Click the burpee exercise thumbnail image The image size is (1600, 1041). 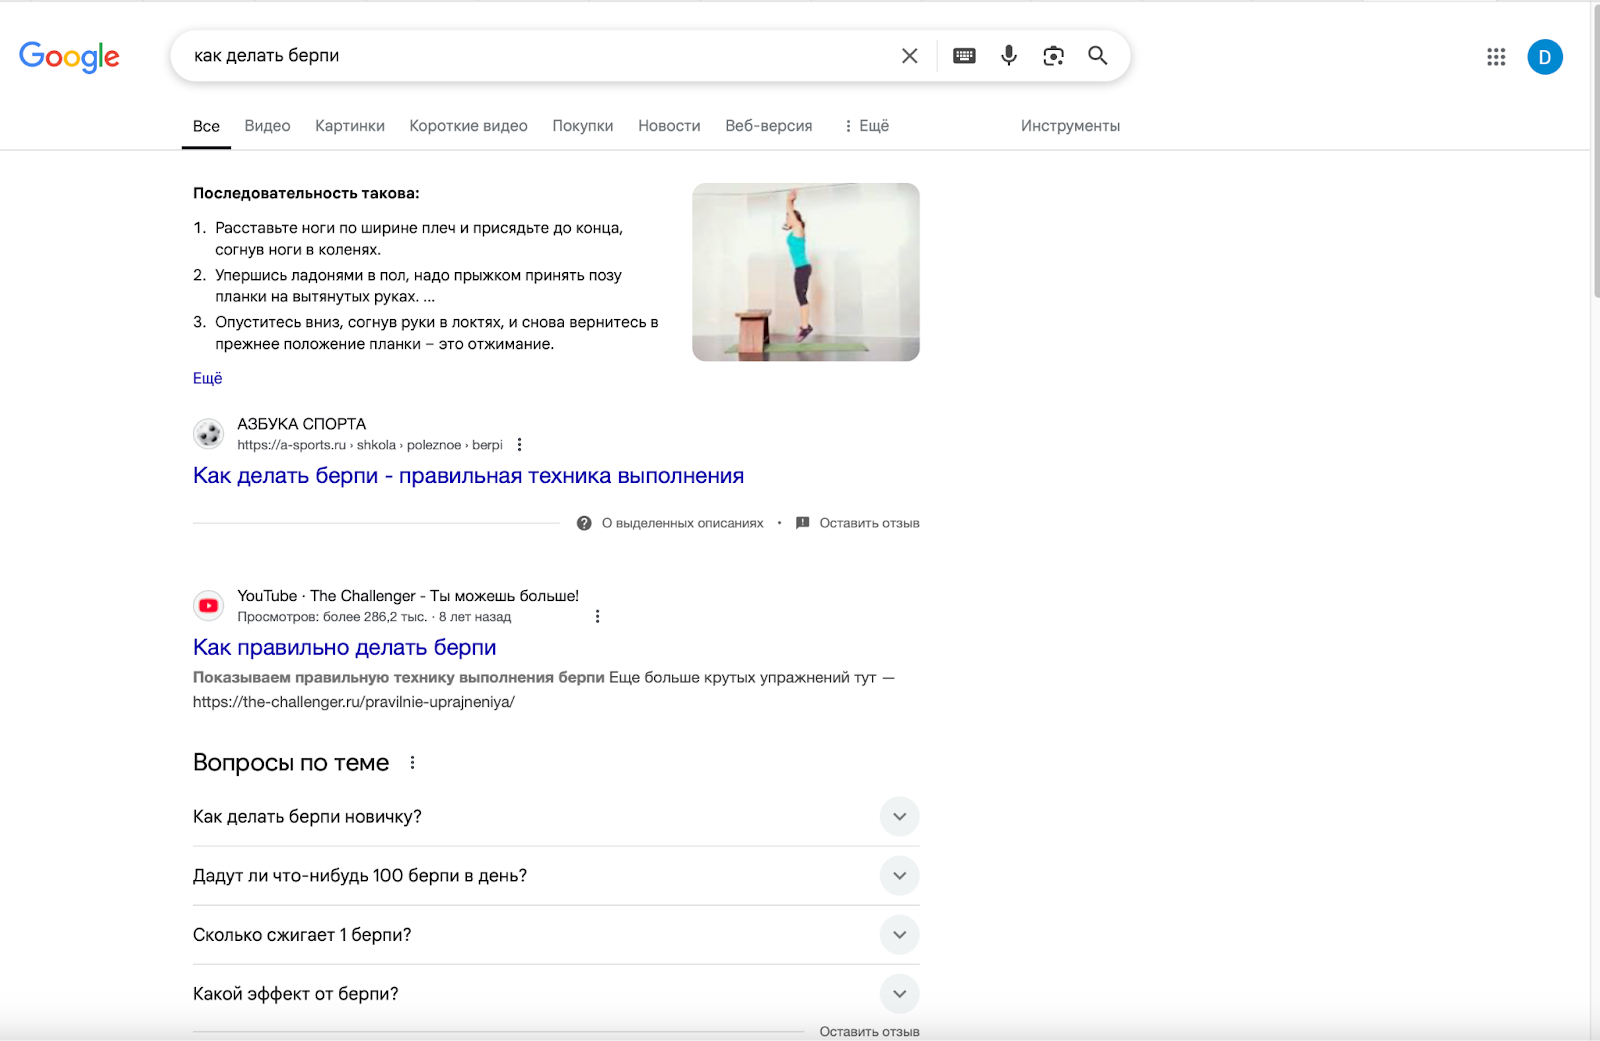[x=805, y=272]
